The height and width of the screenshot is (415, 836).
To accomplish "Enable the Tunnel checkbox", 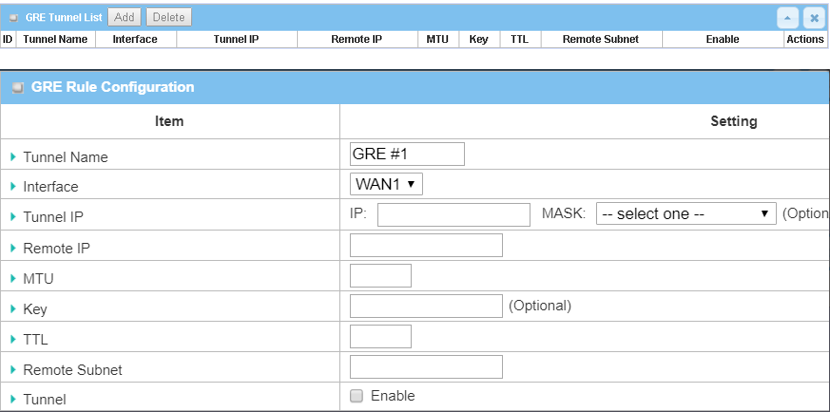I will point(357,396).
